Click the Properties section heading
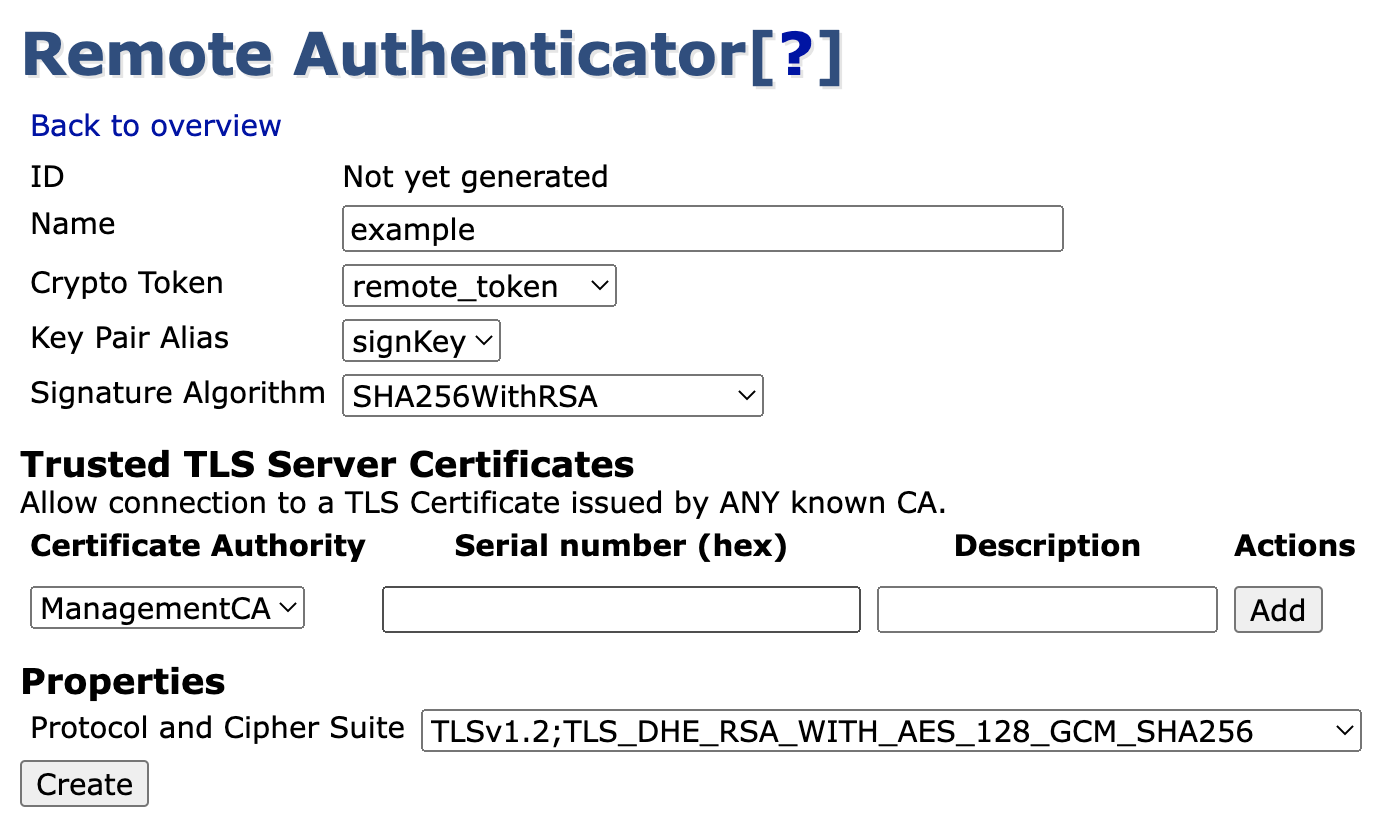 coord(123,682)
